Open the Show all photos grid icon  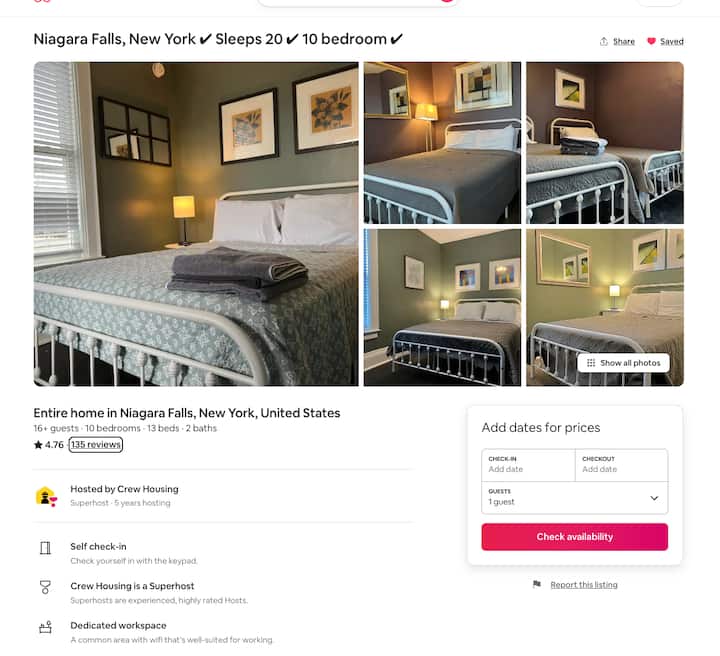pyautogui.click(x=591, y=363)
